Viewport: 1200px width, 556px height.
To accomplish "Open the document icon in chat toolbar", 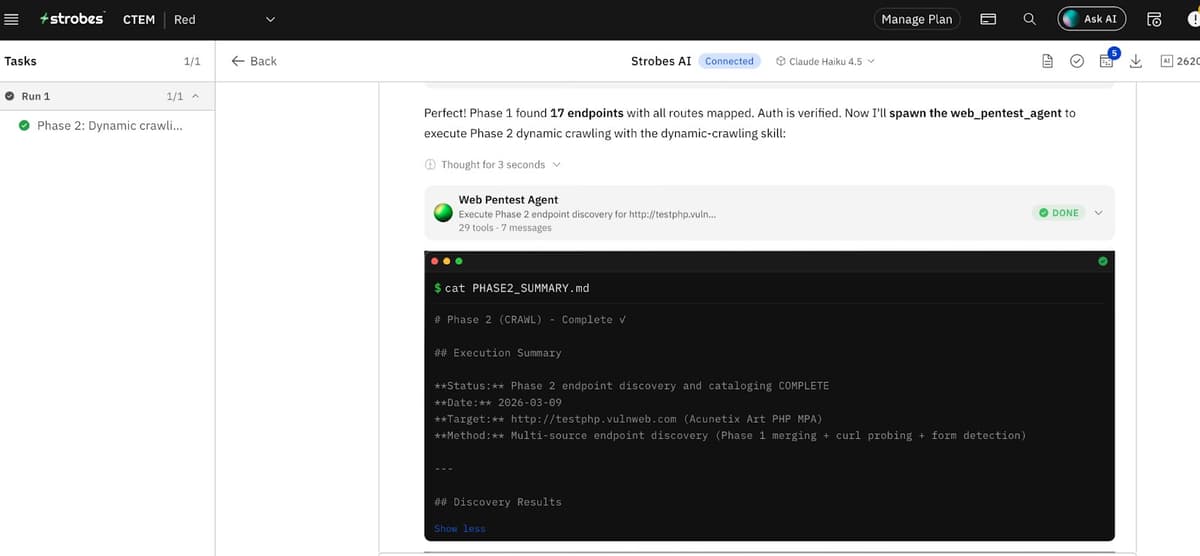I will [x=1048, y=61].
